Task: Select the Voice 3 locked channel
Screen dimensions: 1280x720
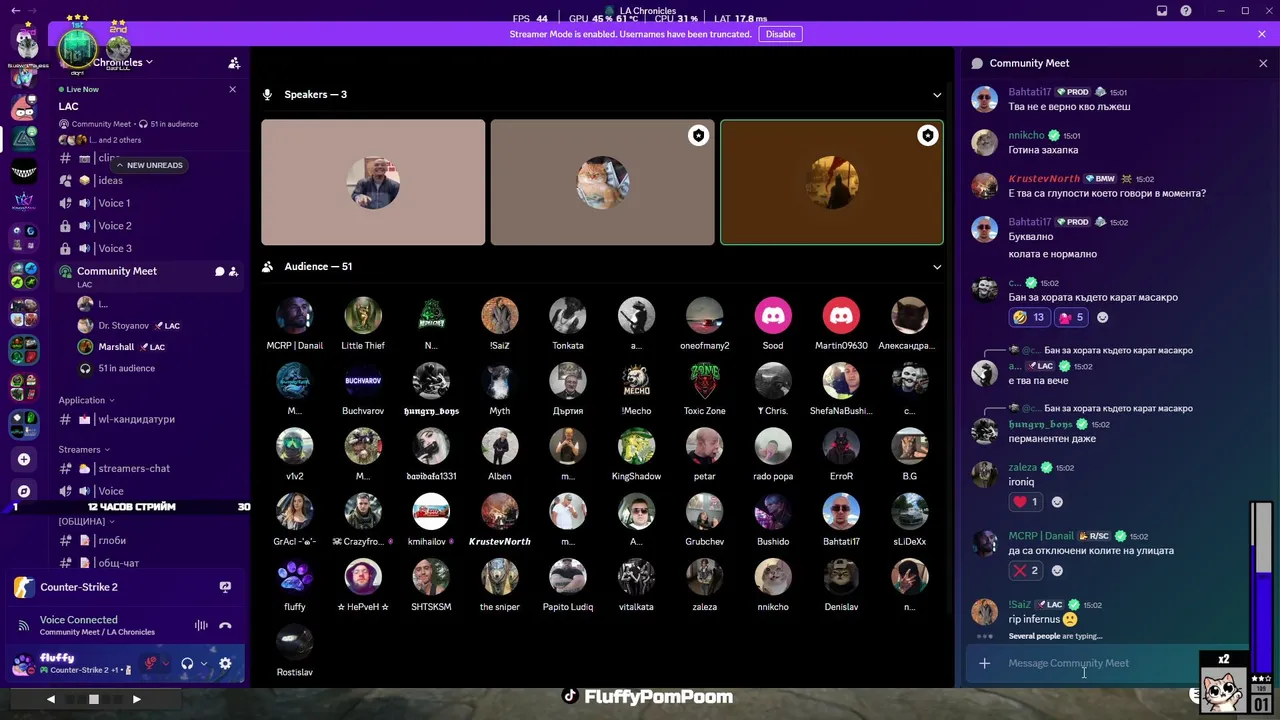Action: tap(149, 248)
